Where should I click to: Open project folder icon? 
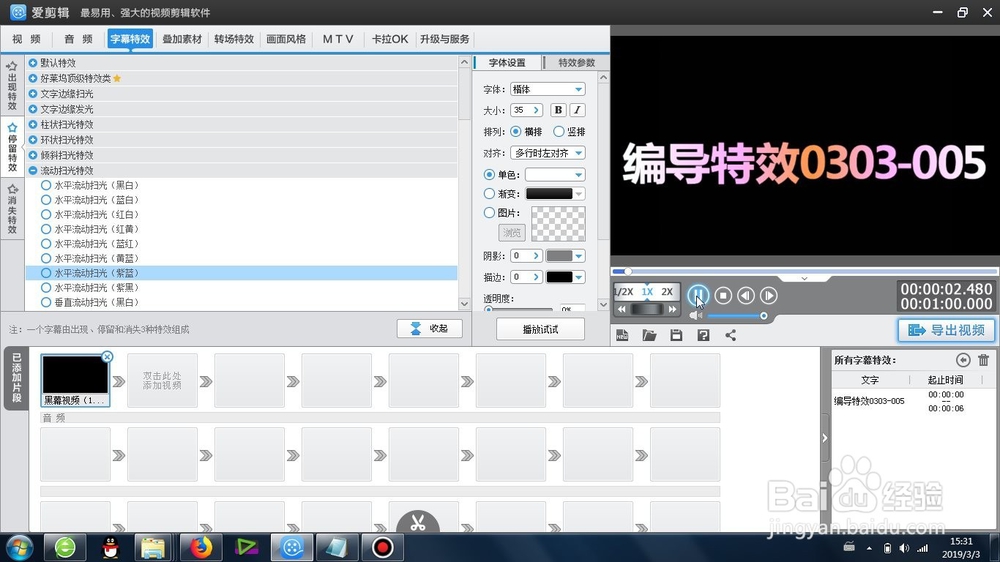(x=649, y=335)
